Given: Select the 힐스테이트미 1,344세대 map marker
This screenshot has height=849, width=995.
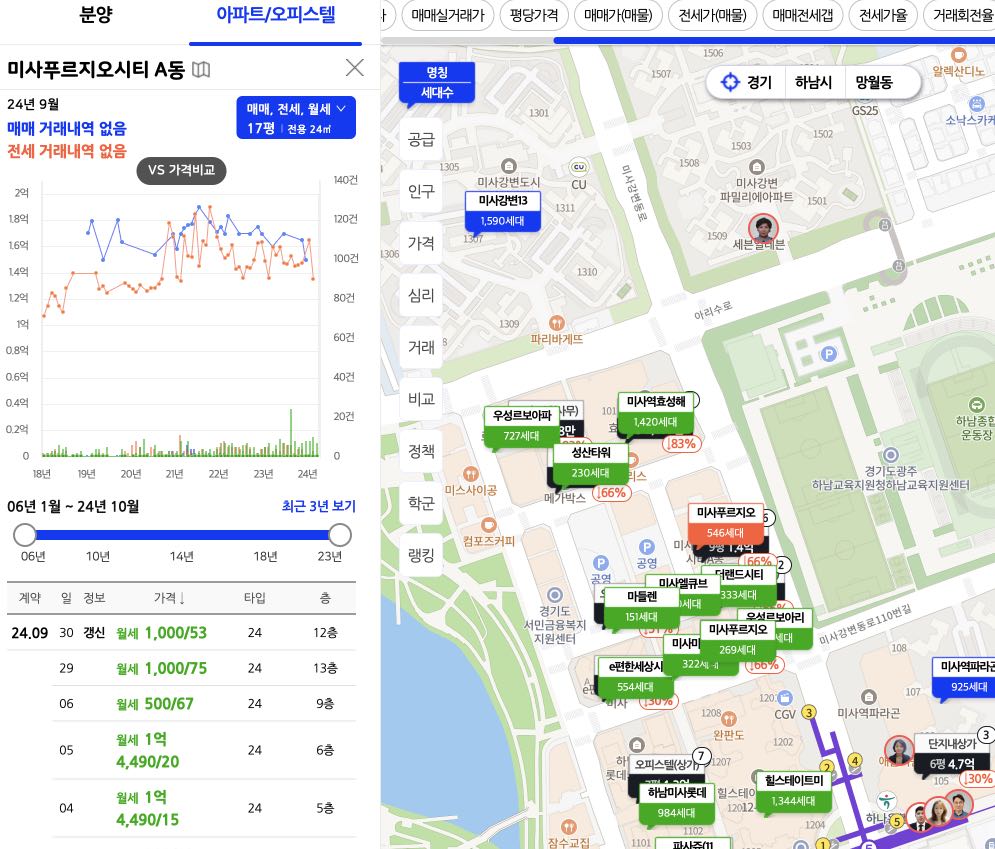Looking at the screenshot, I should pyautogui.click(x=793, y=791).
